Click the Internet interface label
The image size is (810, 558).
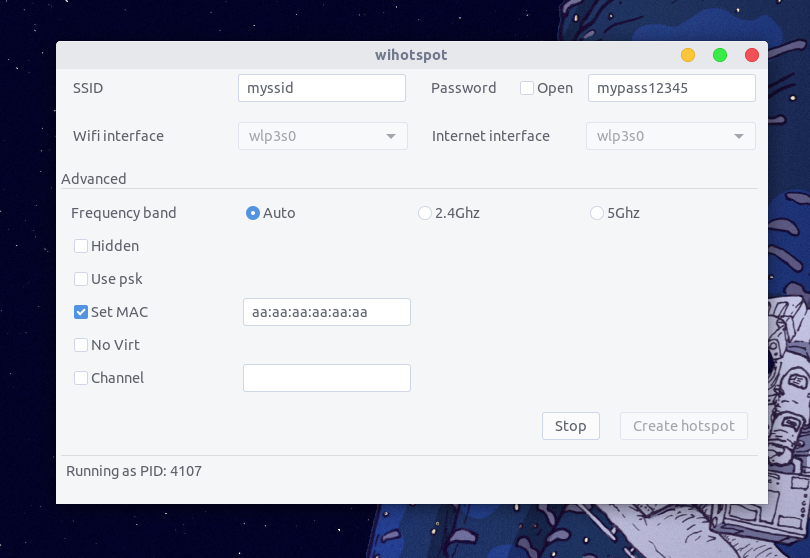tap(491, 136)
